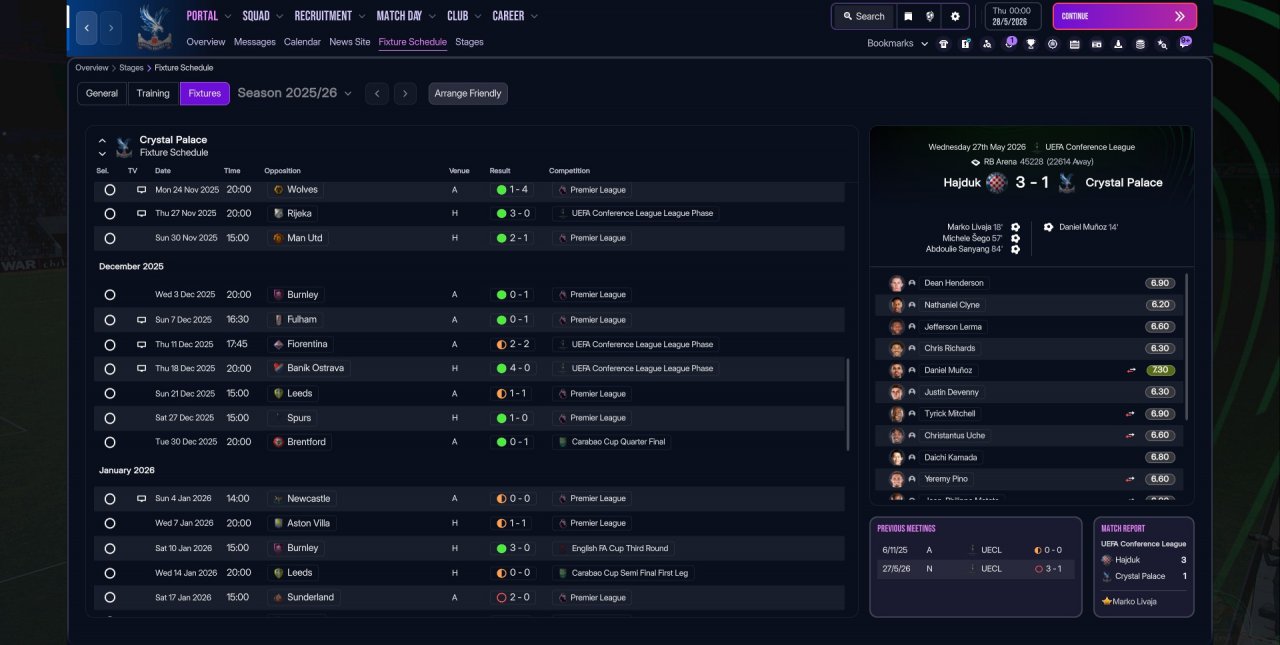This screenshot has width=1280, height=645.
Task: Open the speech bubble icon with the 9+ badge
Action: (1185, 43)
